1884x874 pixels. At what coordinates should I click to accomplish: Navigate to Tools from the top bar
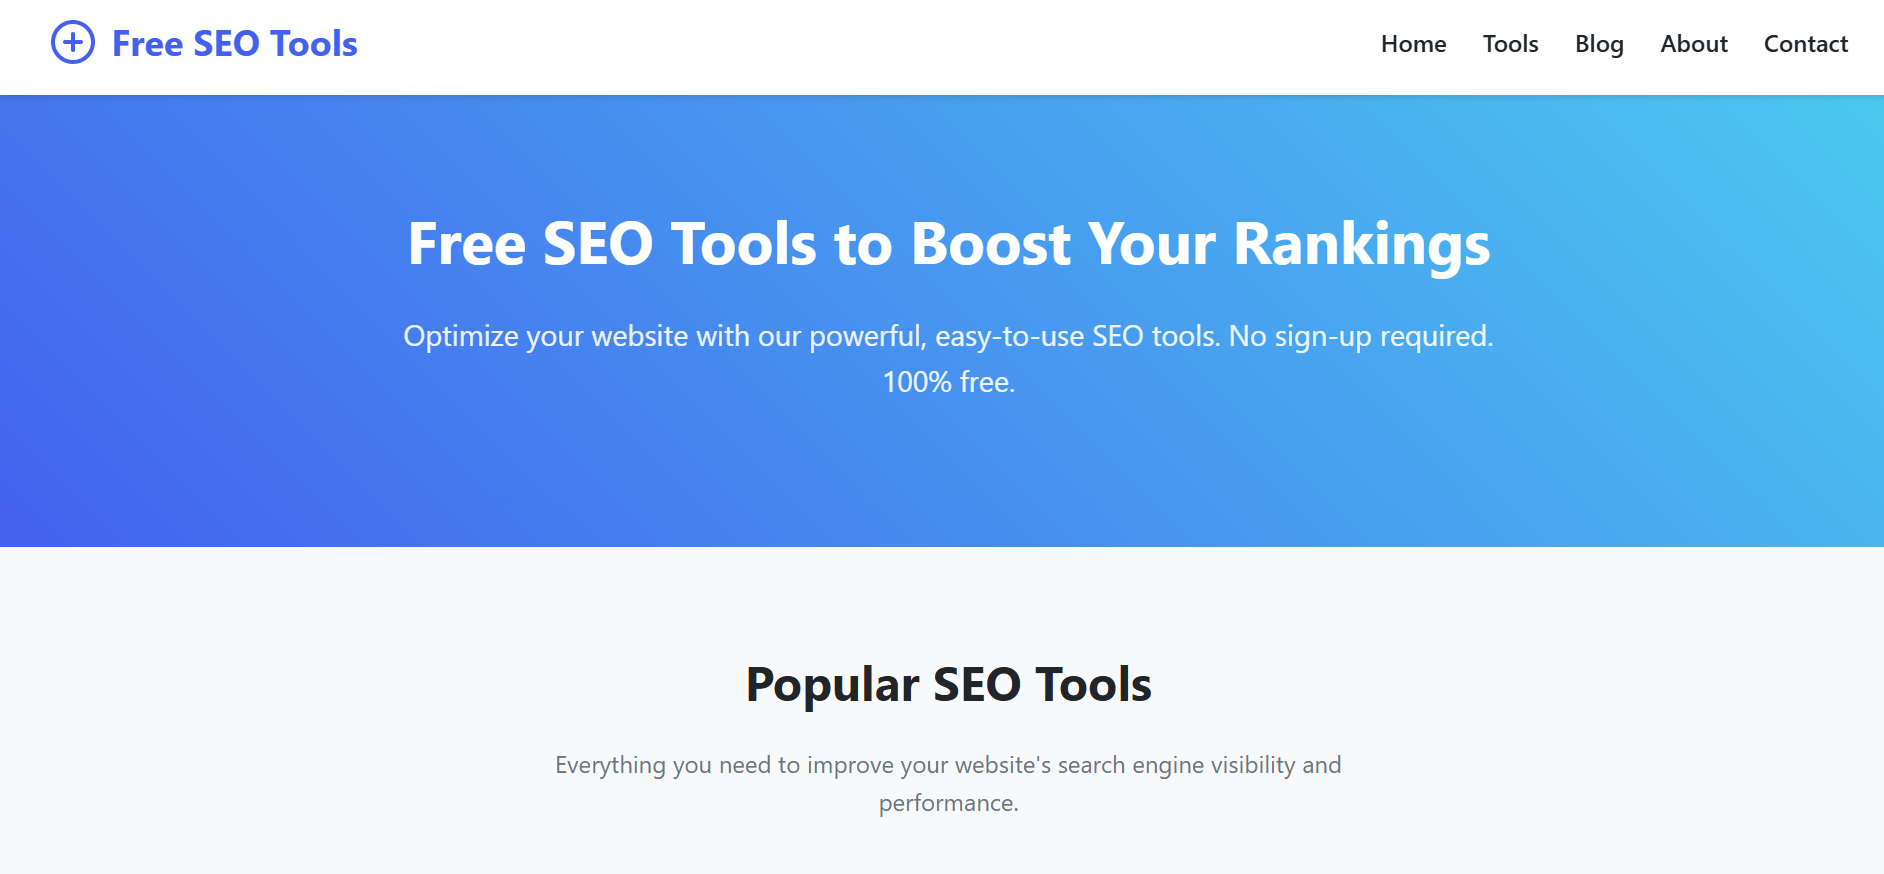click(x=1510, y=44)
